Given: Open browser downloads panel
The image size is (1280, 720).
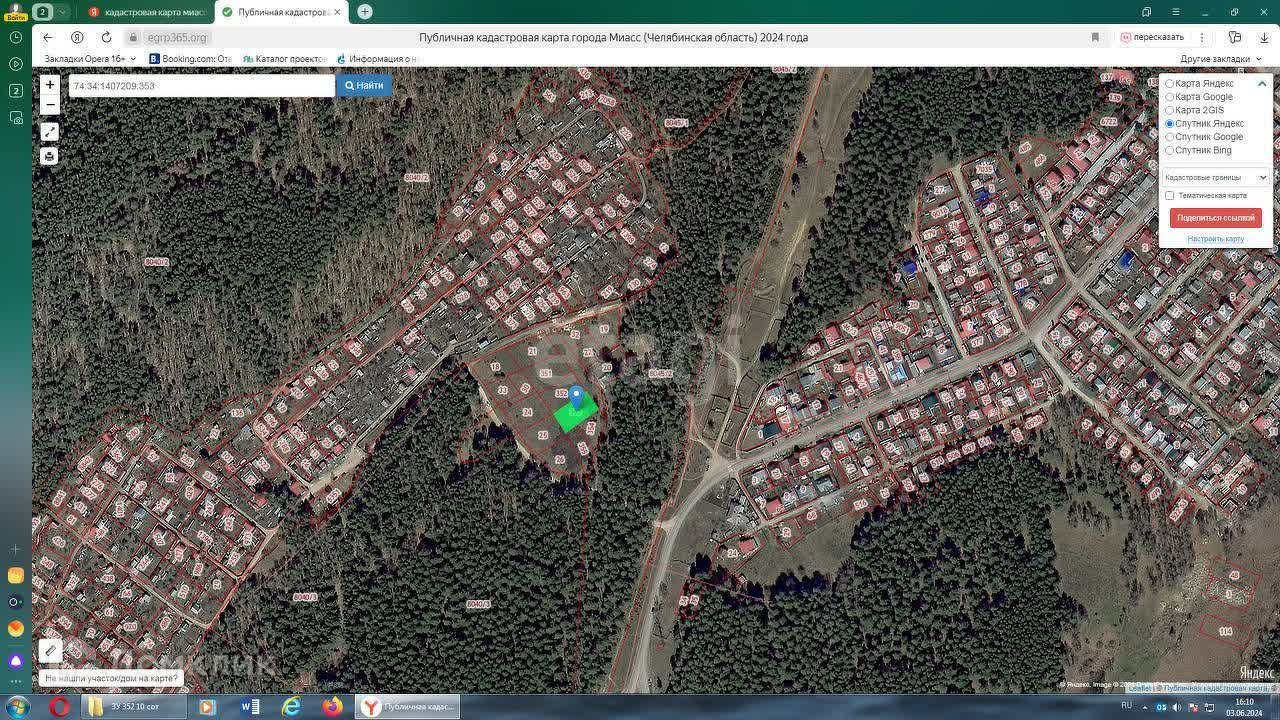Looking at the screenshot, I should (x=1264, y=37).
